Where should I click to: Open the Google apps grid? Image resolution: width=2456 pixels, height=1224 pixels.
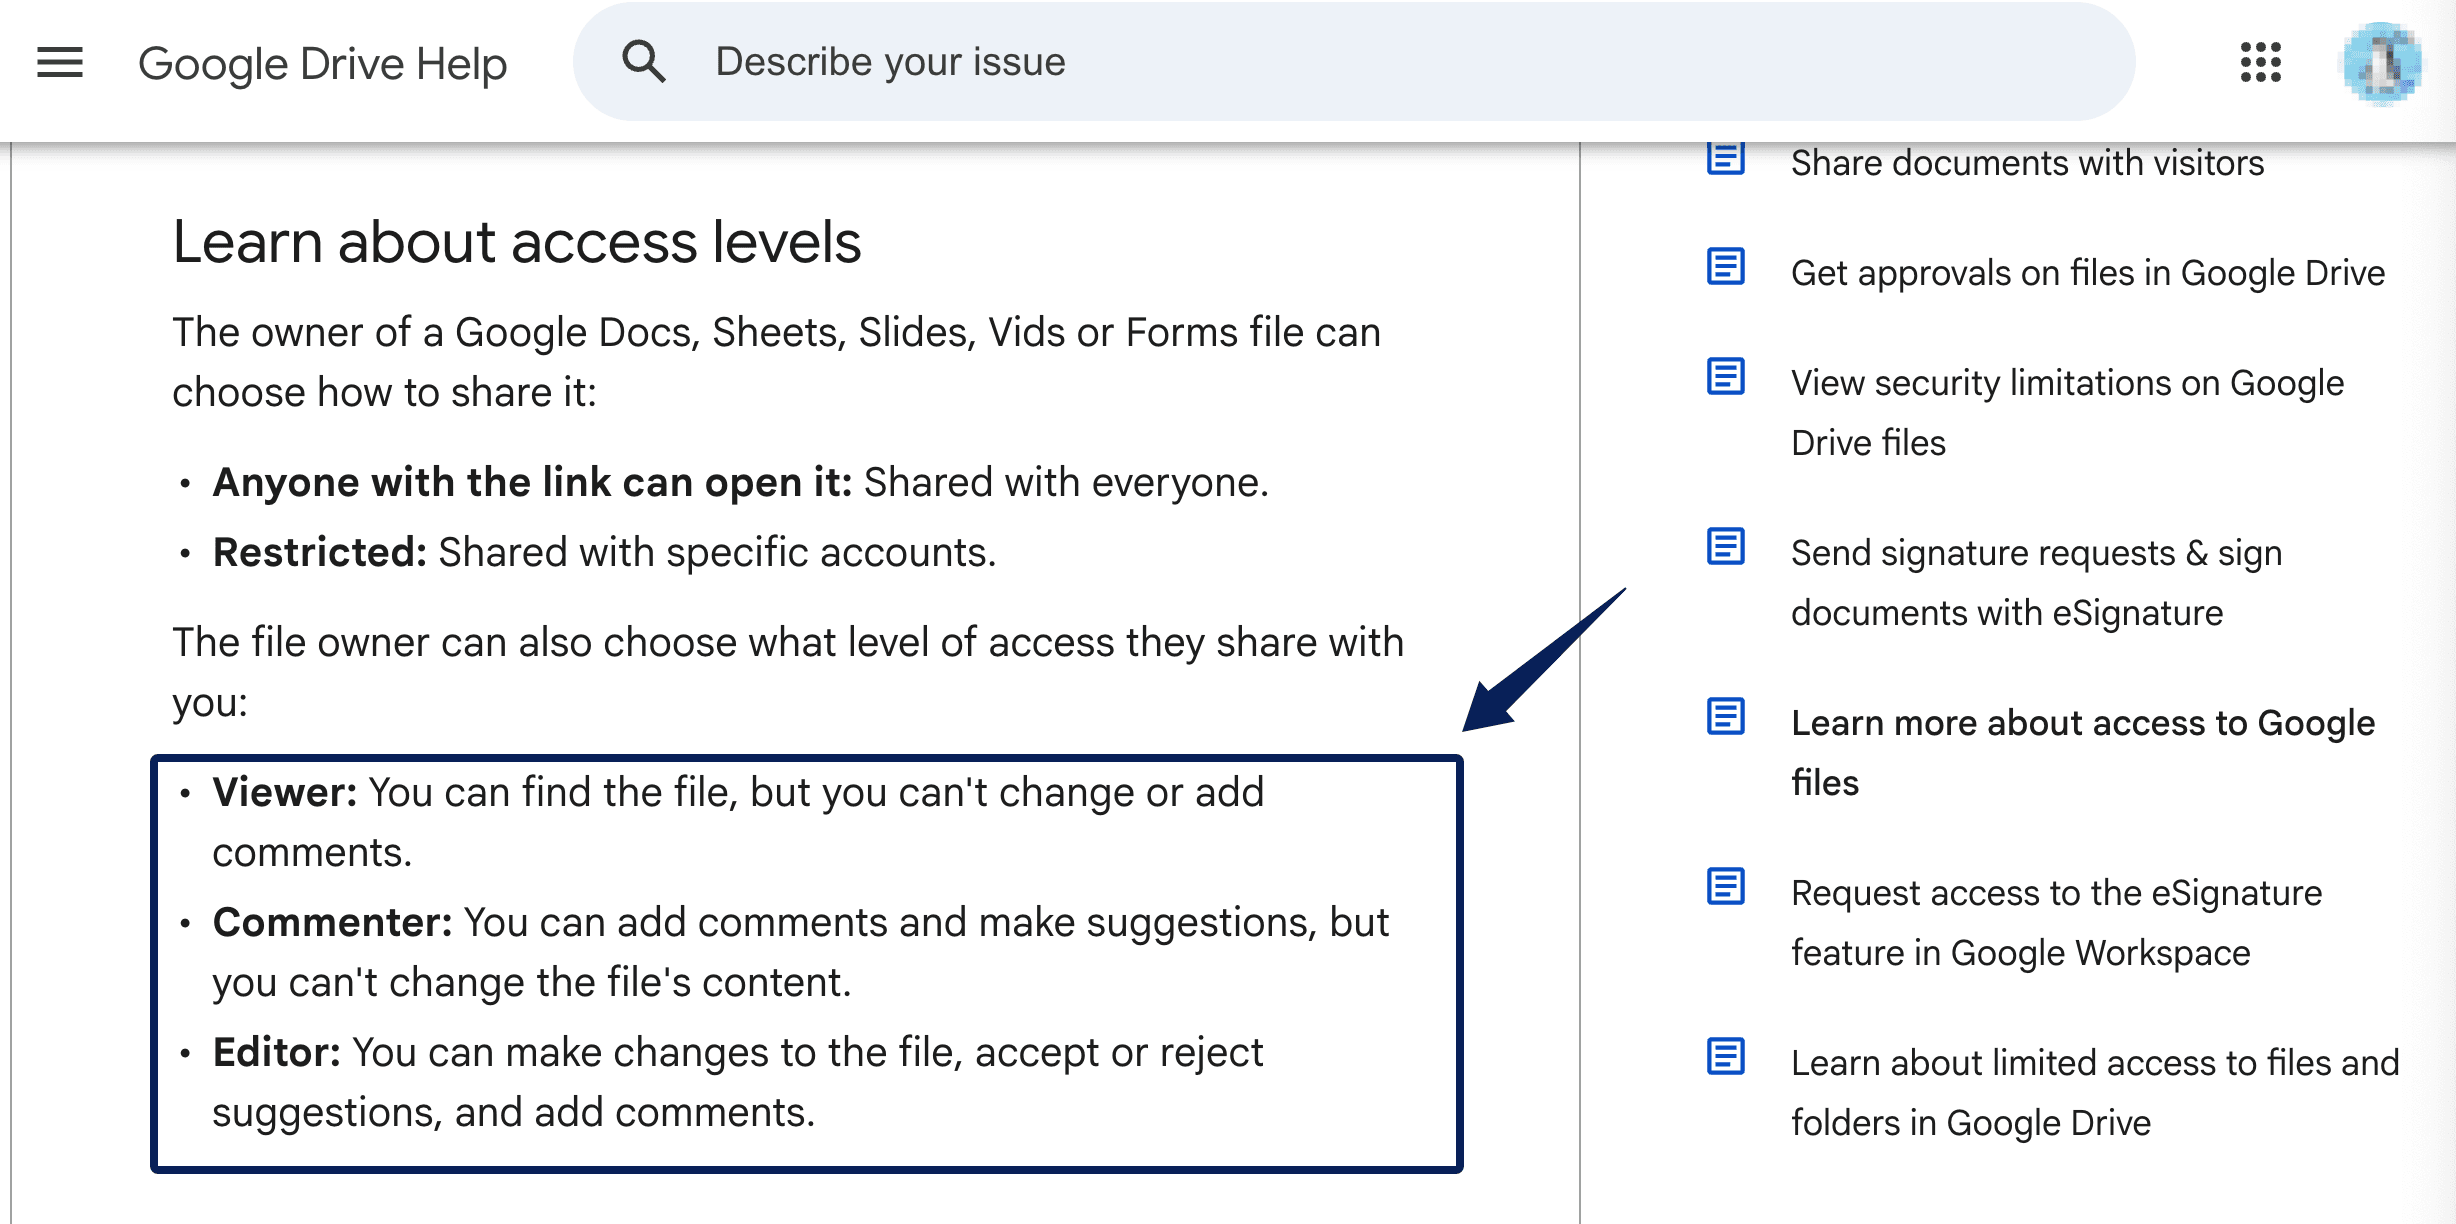pos(2260,63)
